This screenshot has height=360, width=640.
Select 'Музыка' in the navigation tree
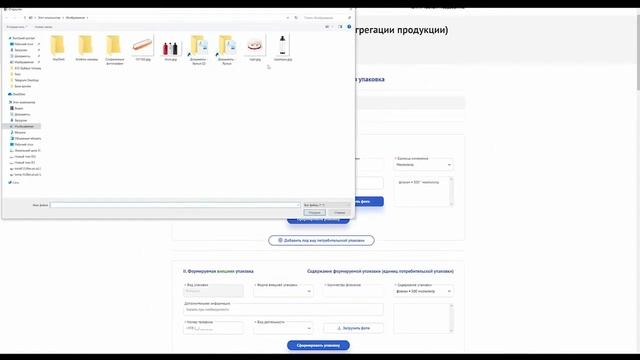coord(20,132)
